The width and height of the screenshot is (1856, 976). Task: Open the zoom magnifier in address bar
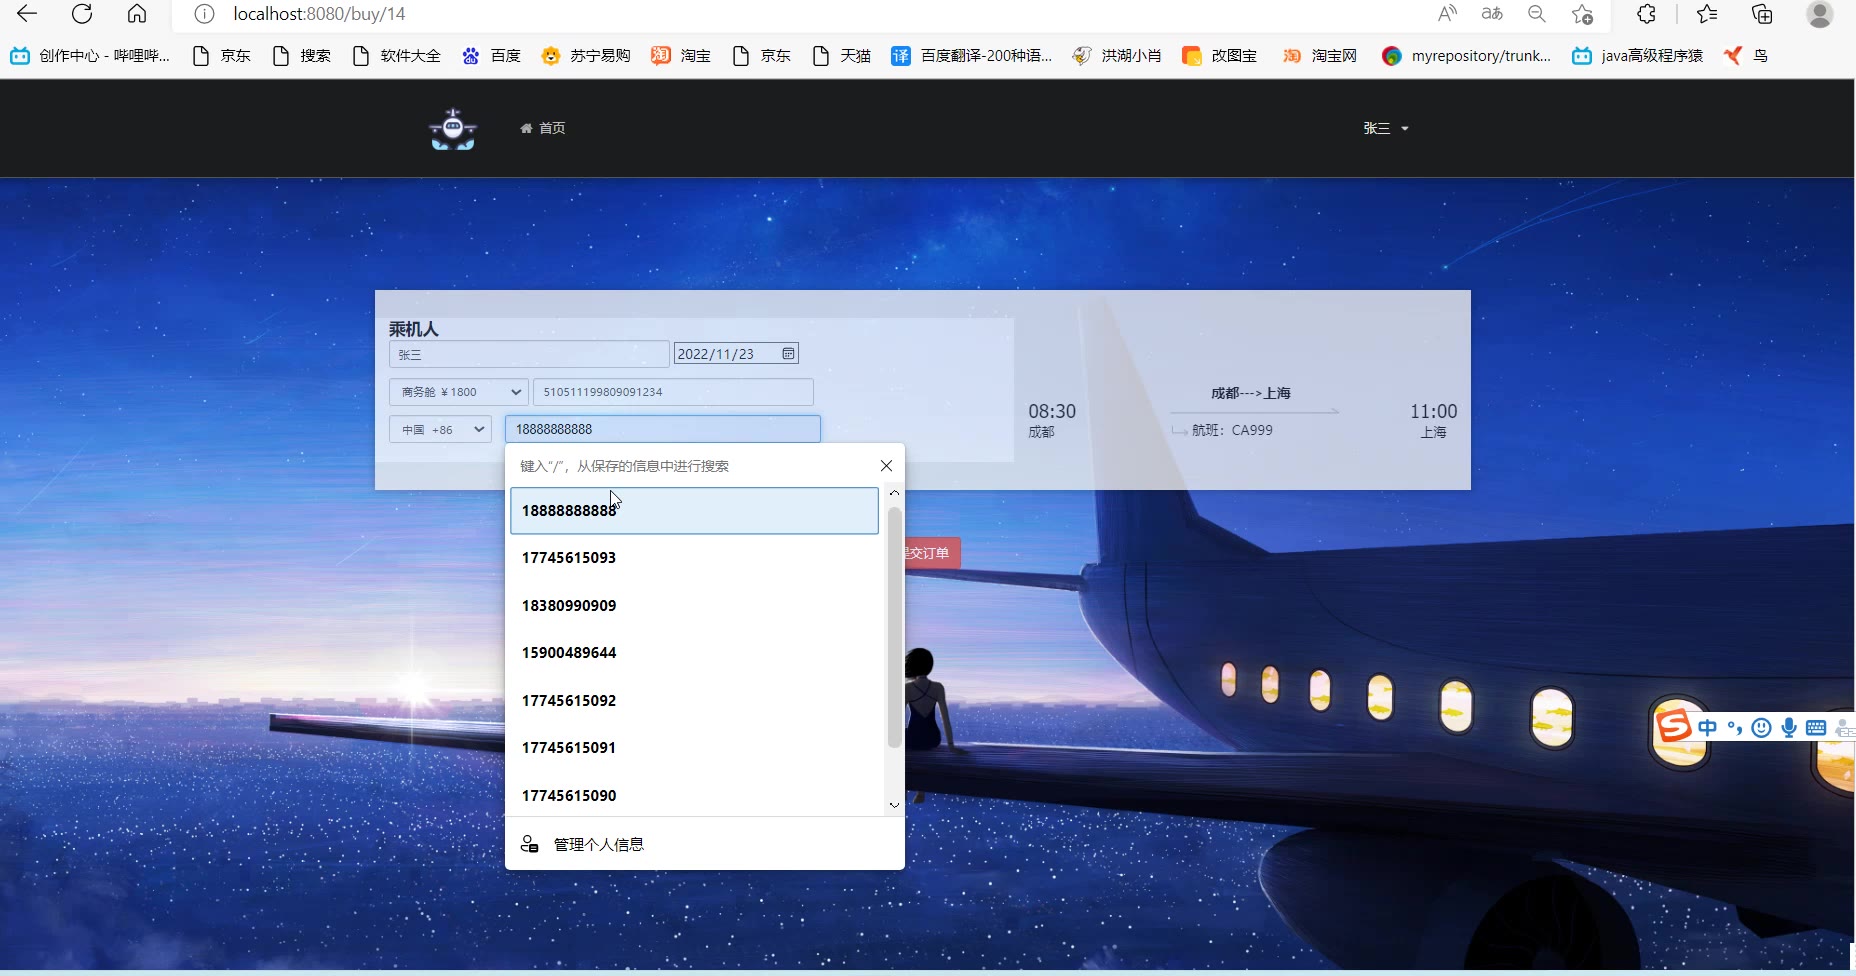[1537, 14]
